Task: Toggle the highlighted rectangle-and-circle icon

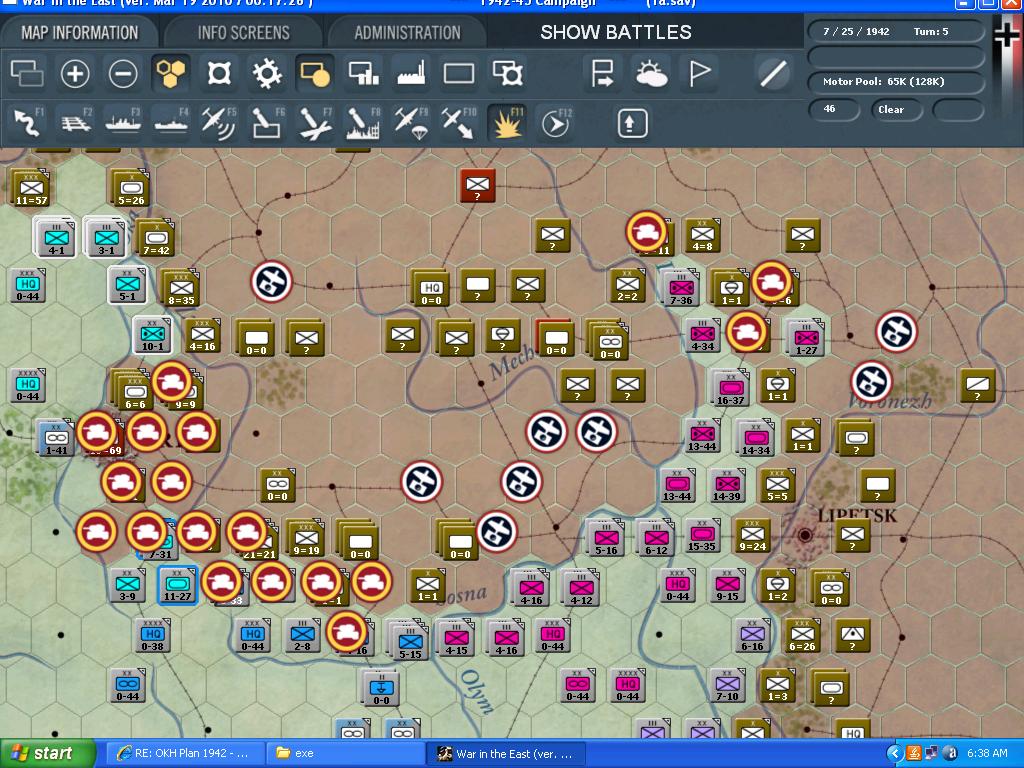Action: [315, 73]
